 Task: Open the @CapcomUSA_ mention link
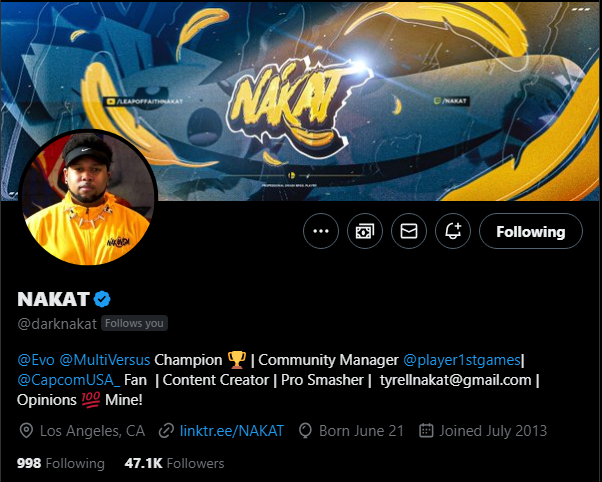tap(69, 380)
